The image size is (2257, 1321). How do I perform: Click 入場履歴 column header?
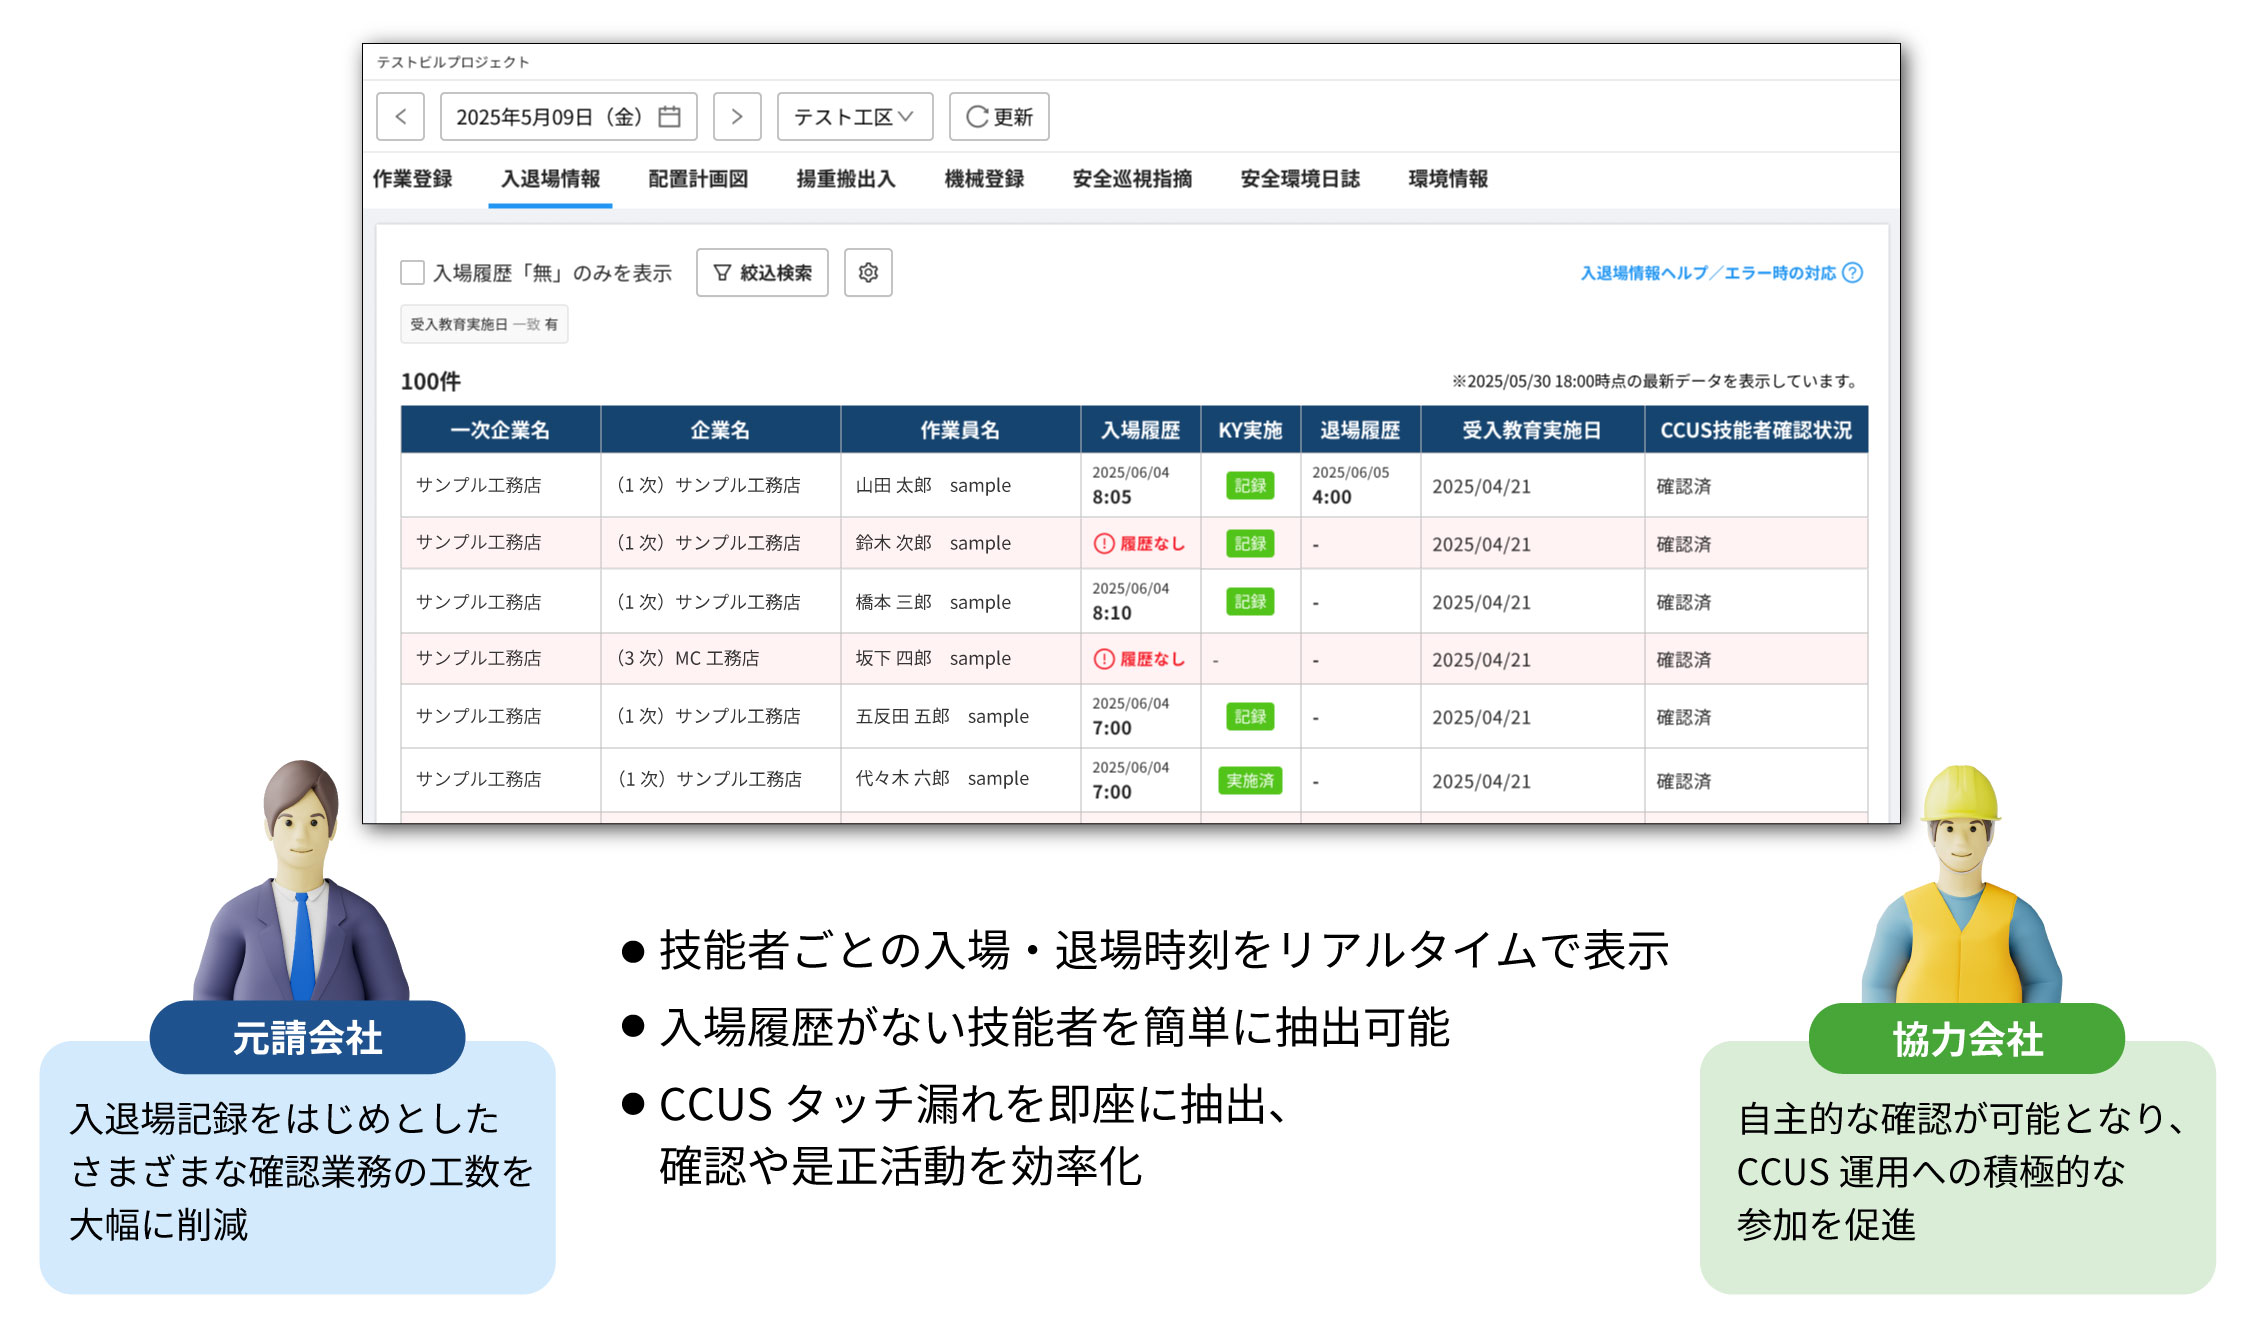pos(1140,430)
